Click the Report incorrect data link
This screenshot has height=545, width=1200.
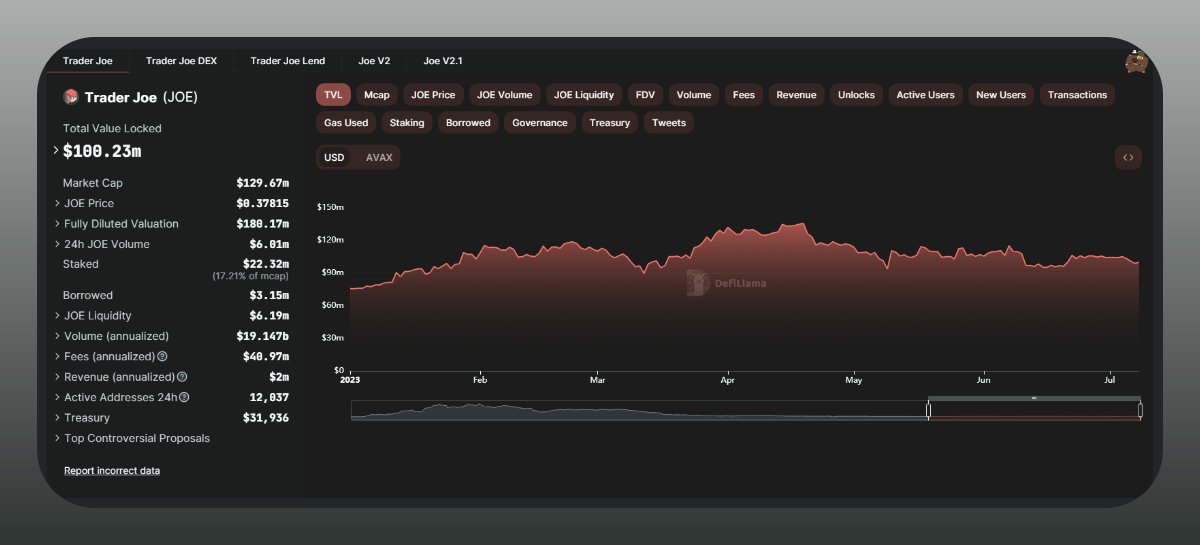[112, 470]
